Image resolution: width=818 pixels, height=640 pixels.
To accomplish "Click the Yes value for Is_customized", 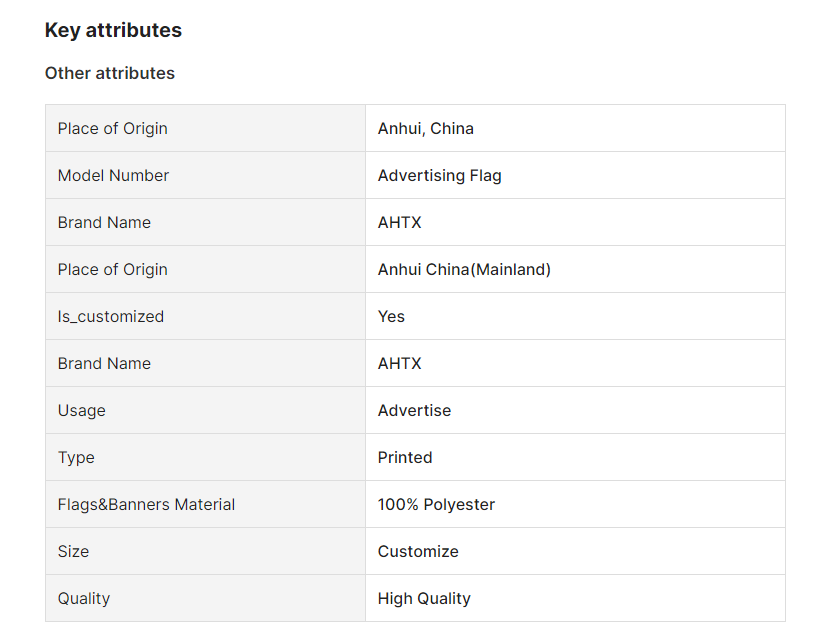I will pos(391,316).
